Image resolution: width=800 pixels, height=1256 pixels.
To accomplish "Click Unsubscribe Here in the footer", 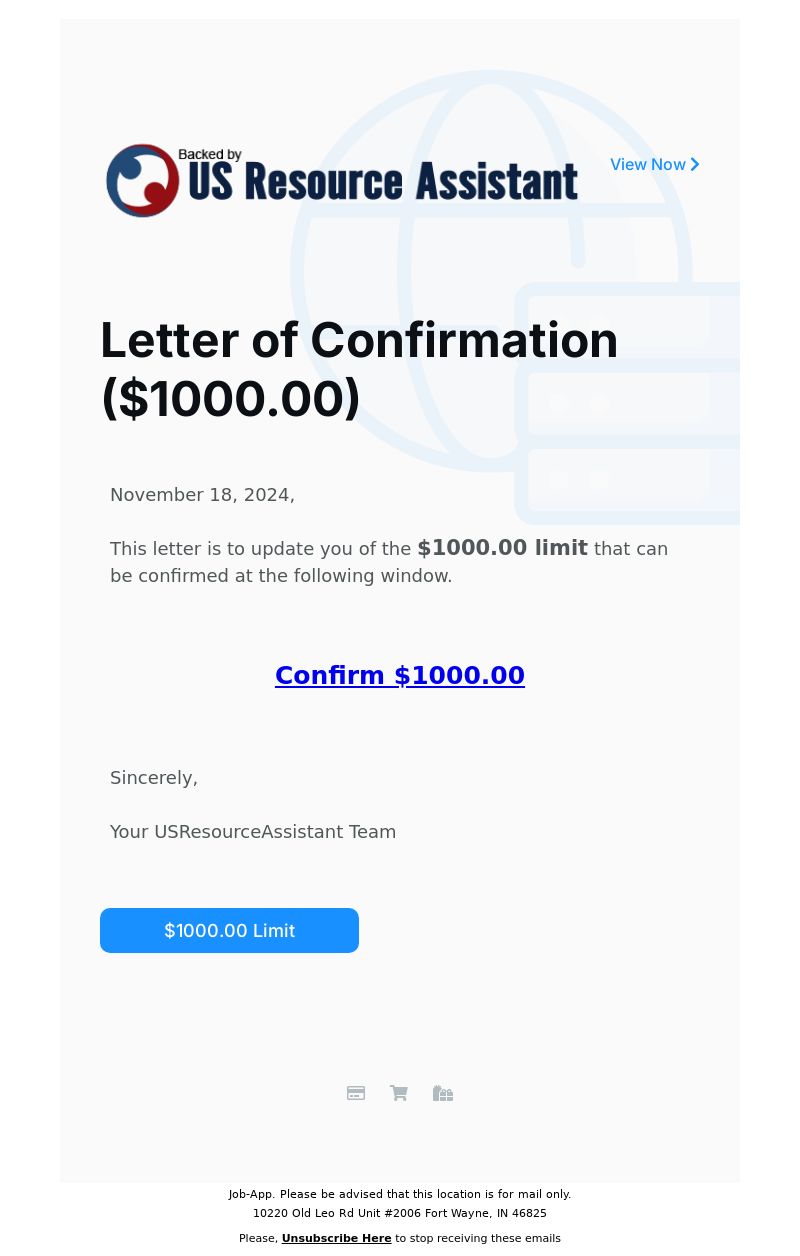I will click(336, 1238).
